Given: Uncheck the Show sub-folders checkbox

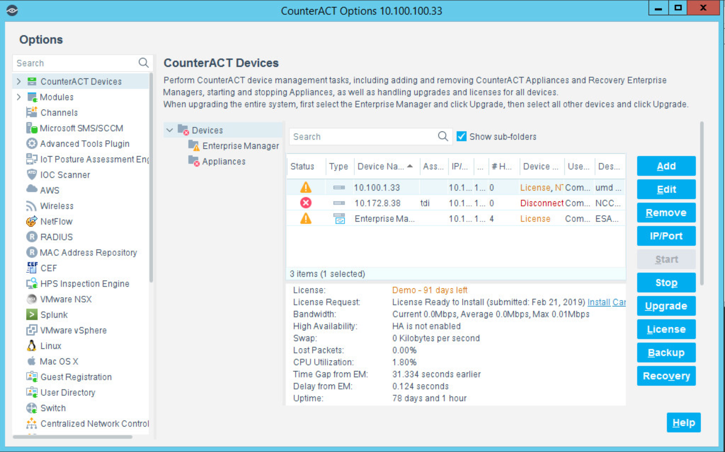Looking at the screenshot, I should (x=461, y=136).
